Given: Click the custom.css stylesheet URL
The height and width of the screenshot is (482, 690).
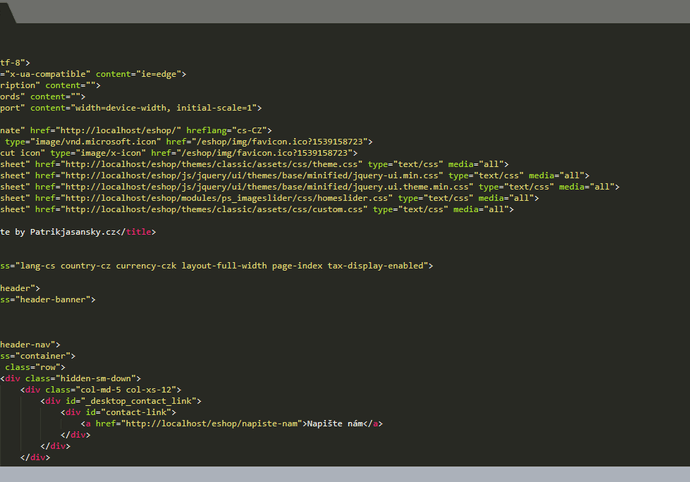Looking at the screenshot, I should click(x=214, y=210).
